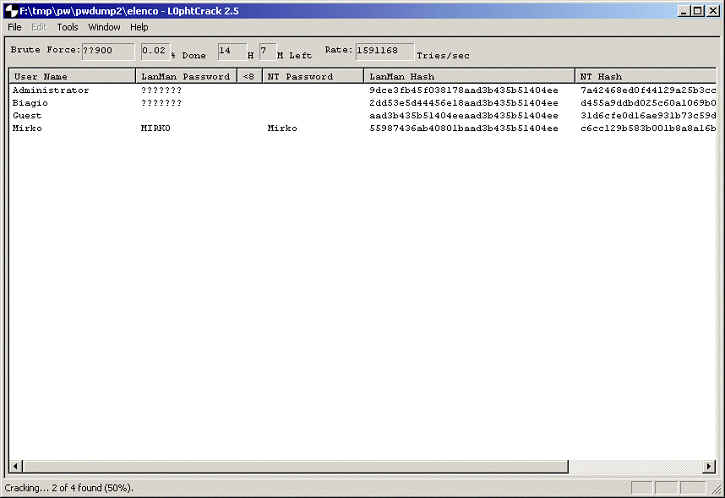Click LanMan hash starting 2dd53e5d44456e18
Viewport: 725px width, 498px height.
click(464, 103)
